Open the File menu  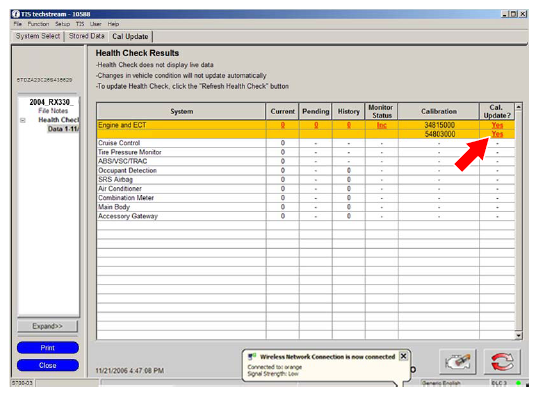[17, 24]
